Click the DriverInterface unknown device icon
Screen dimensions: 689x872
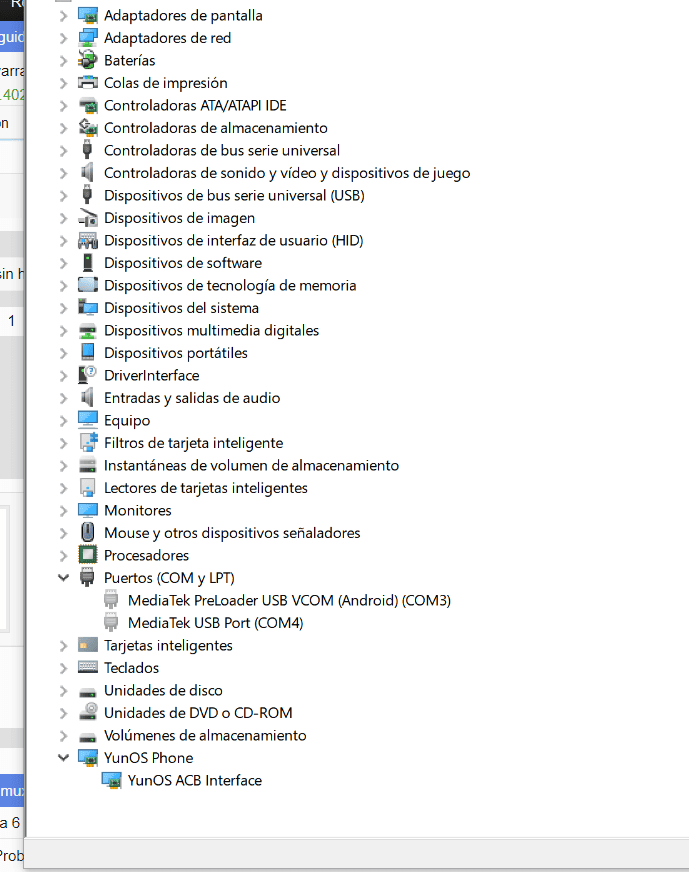87,375
